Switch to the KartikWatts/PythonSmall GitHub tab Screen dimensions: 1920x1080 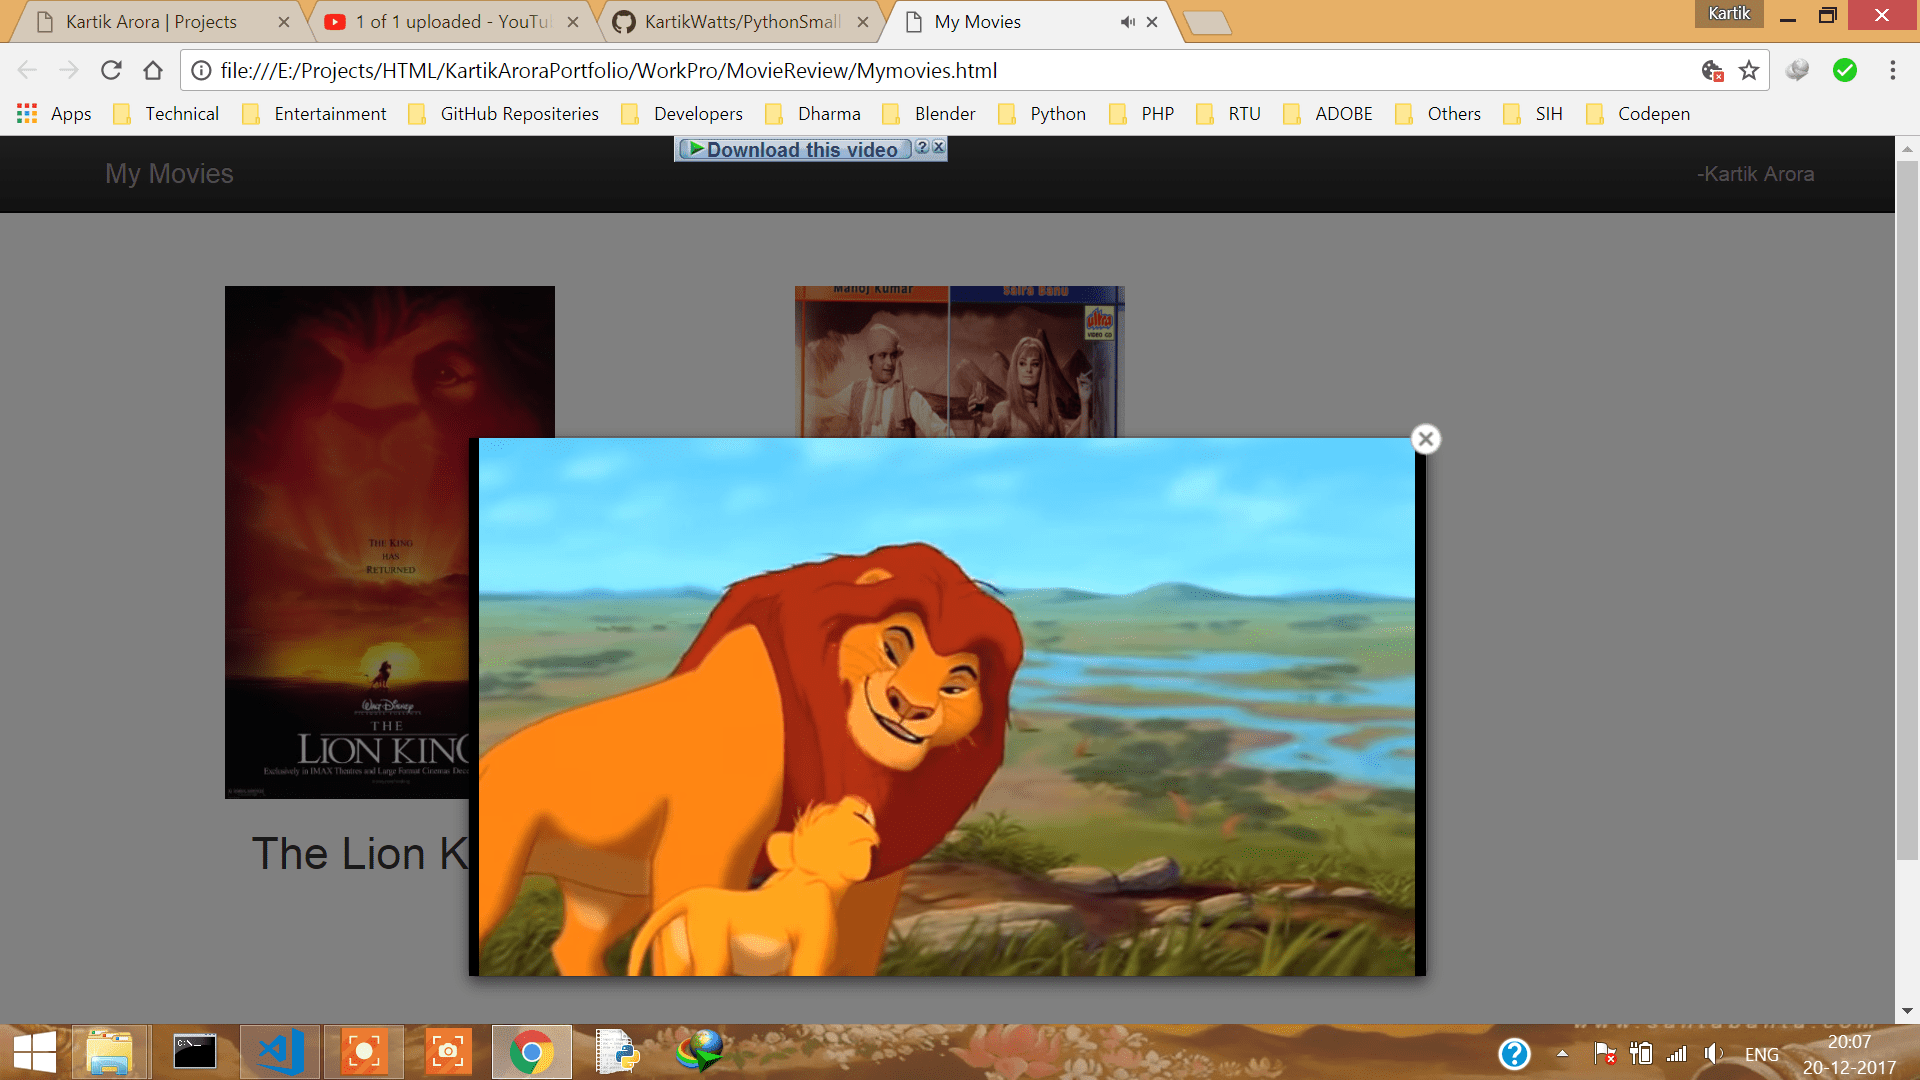[740, 22]
